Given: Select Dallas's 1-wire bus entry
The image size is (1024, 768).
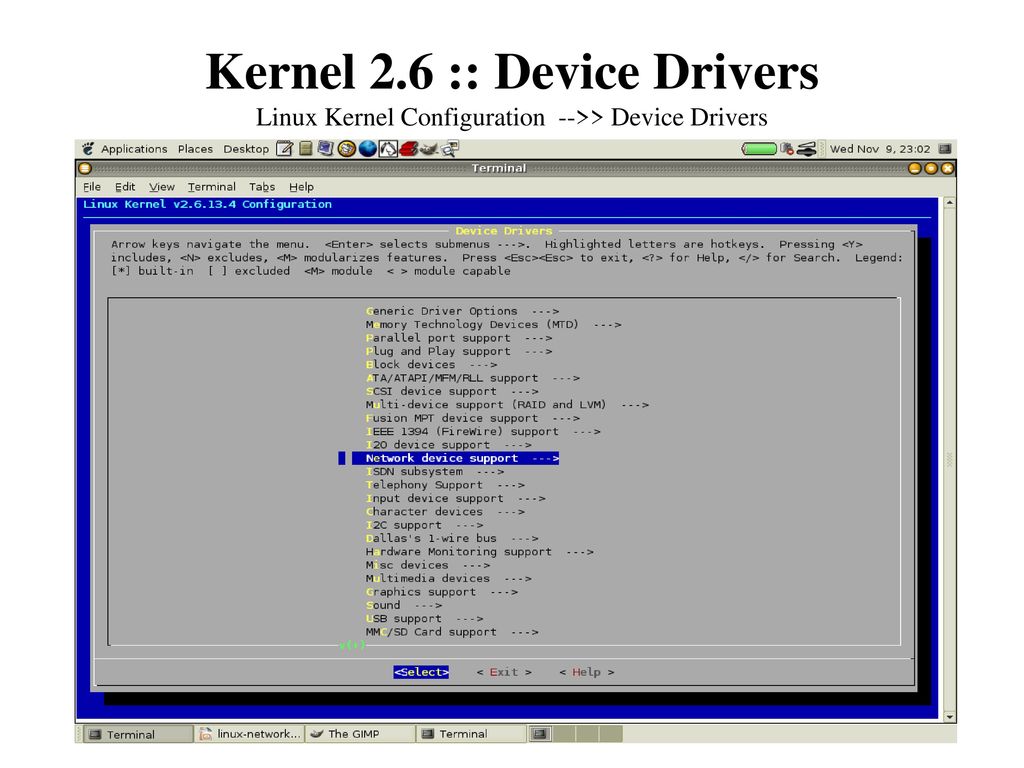Looking at the screenshot, I should click(452, 539).
